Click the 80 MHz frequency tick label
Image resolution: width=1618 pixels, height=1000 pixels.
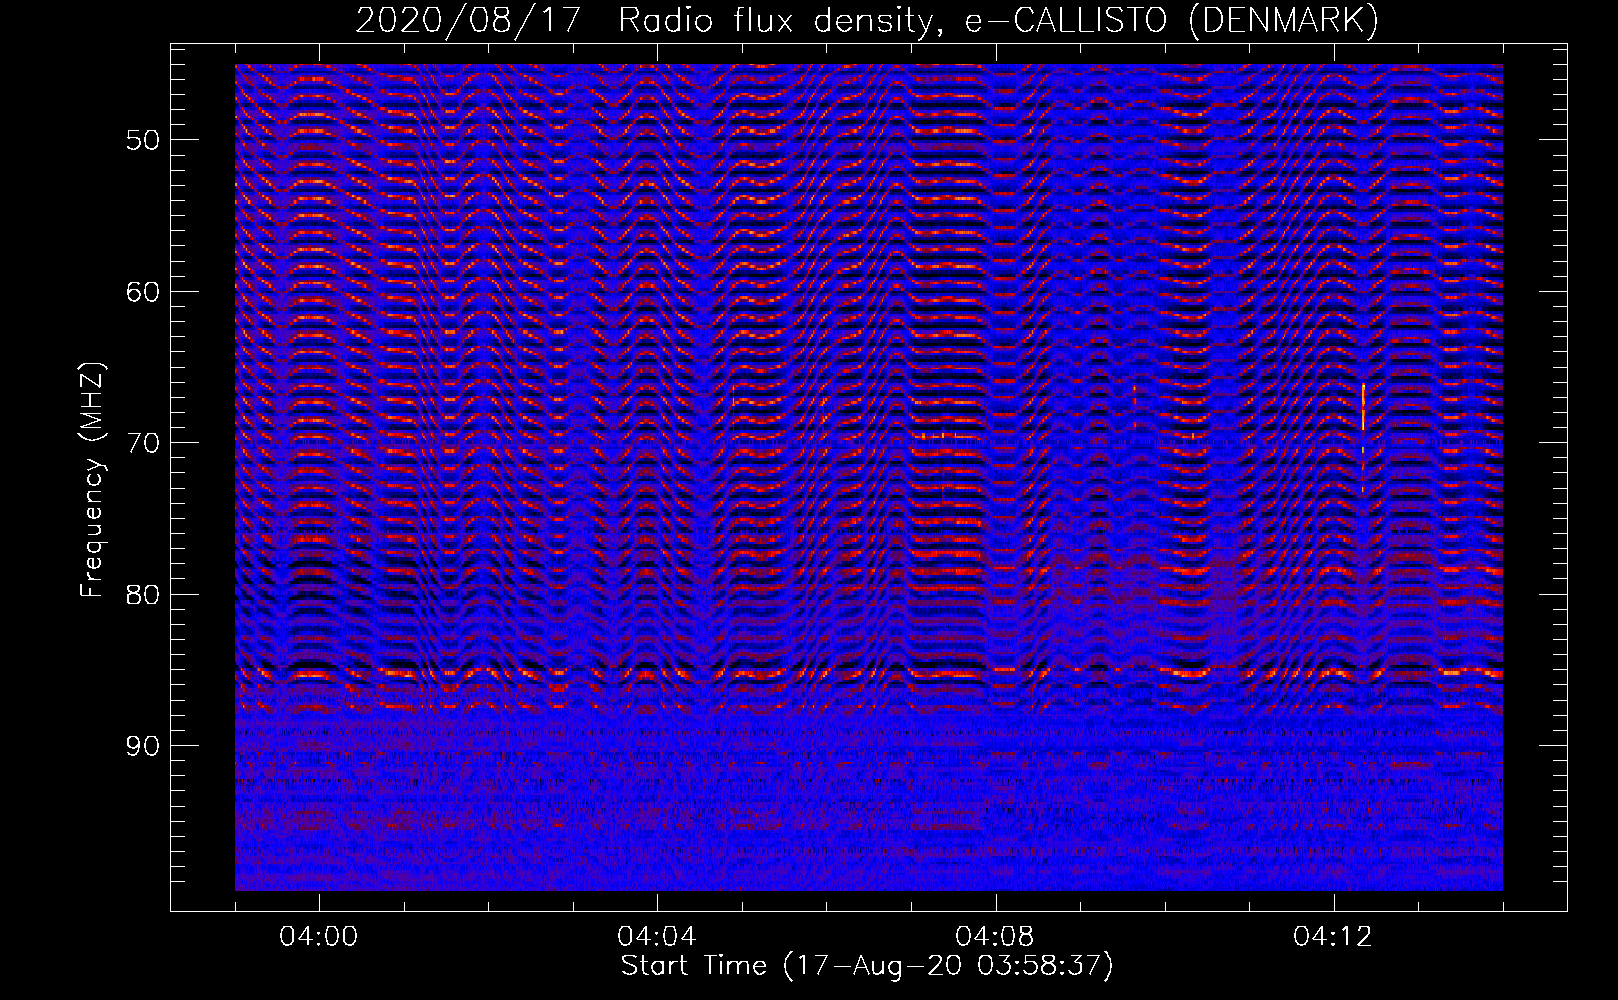[142, 594]
